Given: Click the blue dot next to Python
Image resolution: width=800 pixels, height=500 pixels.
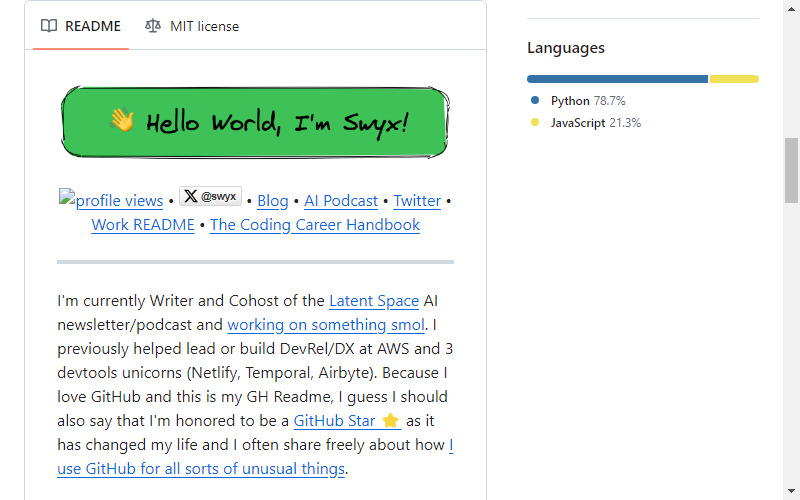Looking at the screenshot, I should 535,100.
